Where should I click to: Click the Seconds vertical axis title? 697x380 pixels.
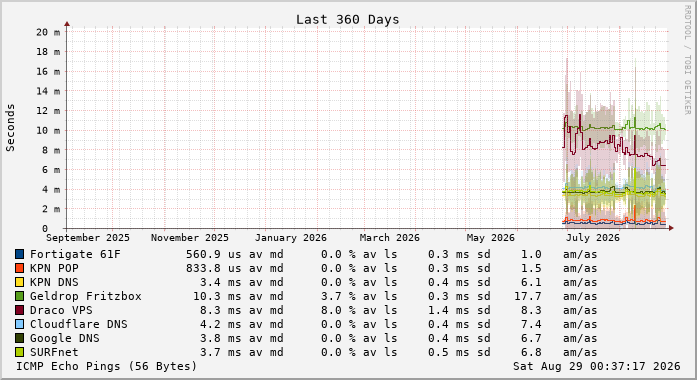pyautogui.click(x=10, y=128)
